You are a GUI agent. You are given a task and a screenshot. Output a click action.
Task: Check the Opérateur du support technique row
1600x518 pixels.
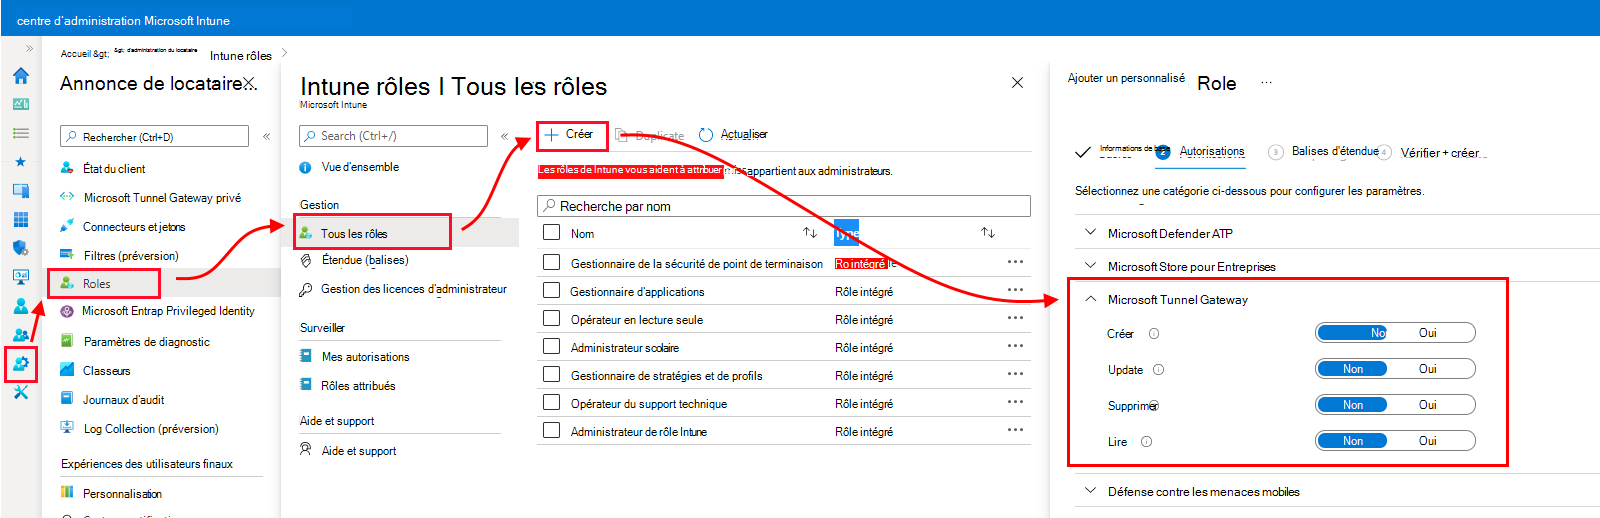click(551, 402)
